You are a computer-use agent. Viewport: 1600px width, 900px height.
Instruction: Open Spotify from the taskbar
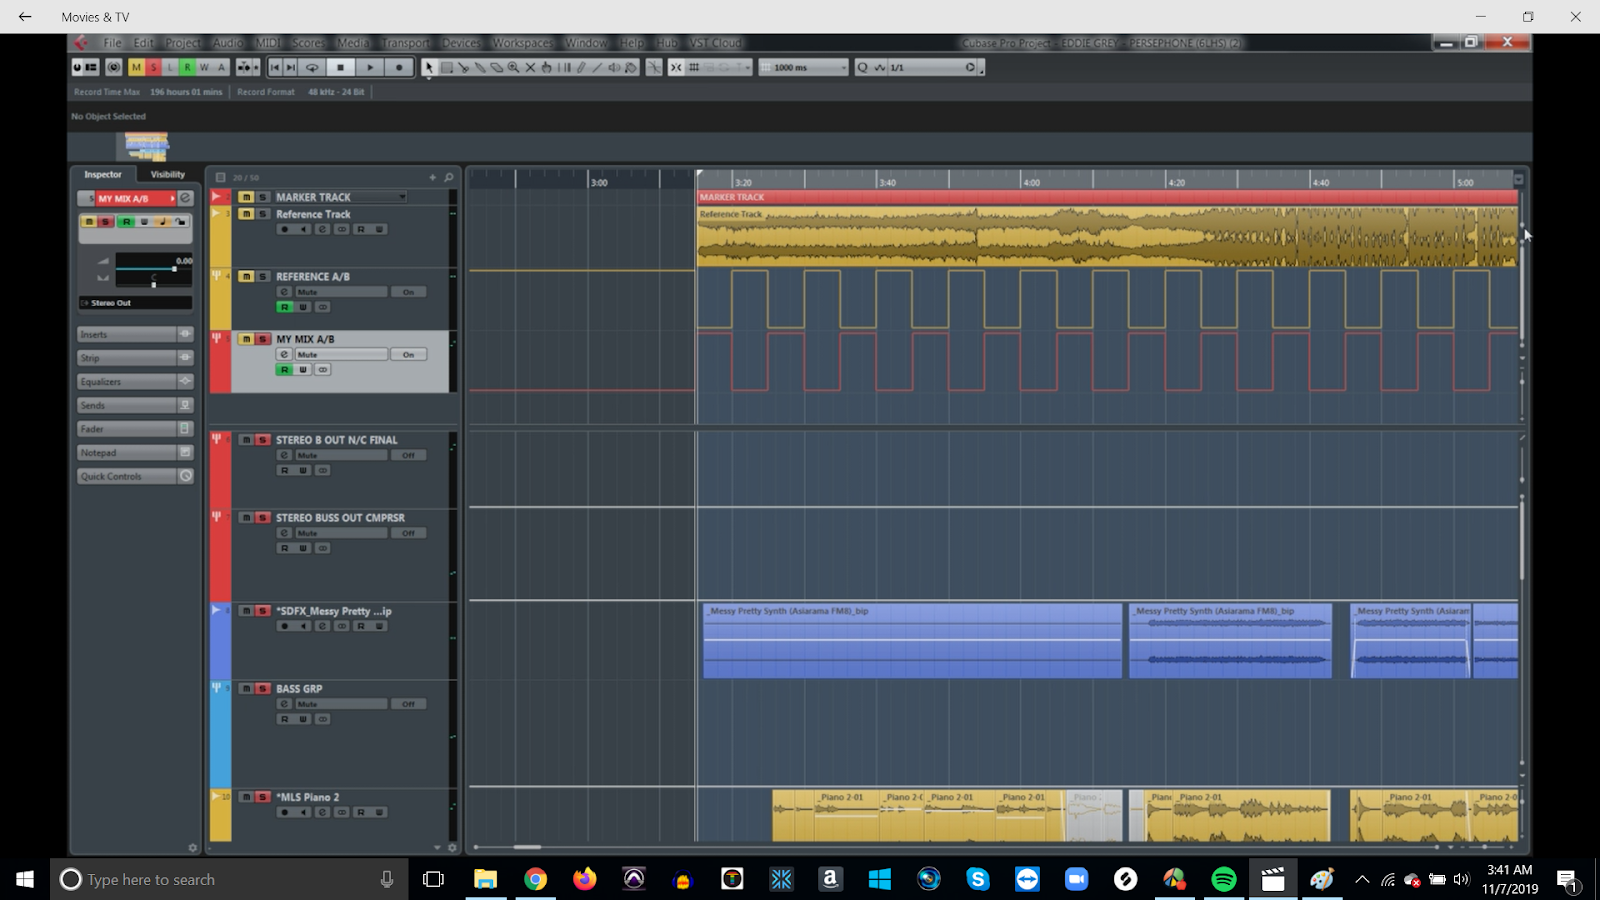(1223, 879)
